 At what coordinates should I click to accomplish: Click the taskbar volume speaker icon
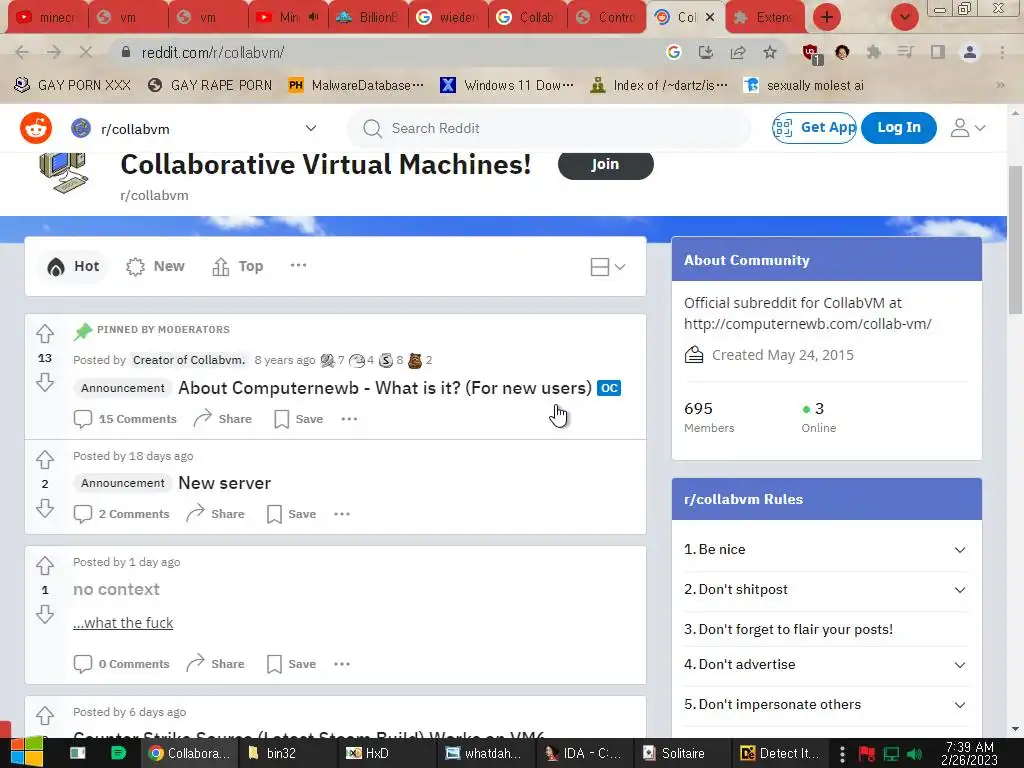pyautogui.click(x=915, y=754)
